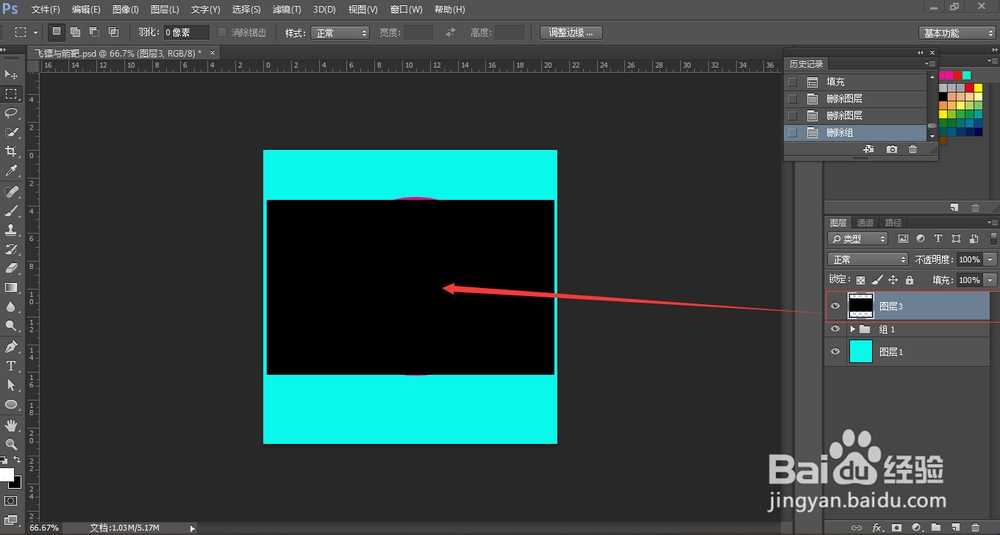This screenshot has height=535, width=1000.
Task: Open the 文件(F) menu
Action: click(x=45, y=10)
